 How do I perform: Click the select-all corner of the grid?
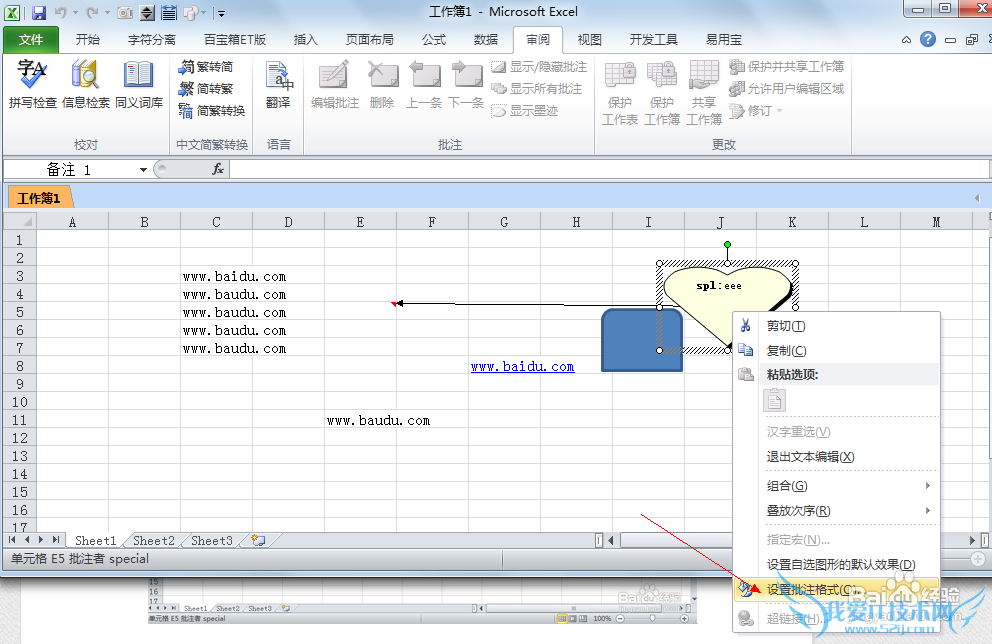coord(20,221)
